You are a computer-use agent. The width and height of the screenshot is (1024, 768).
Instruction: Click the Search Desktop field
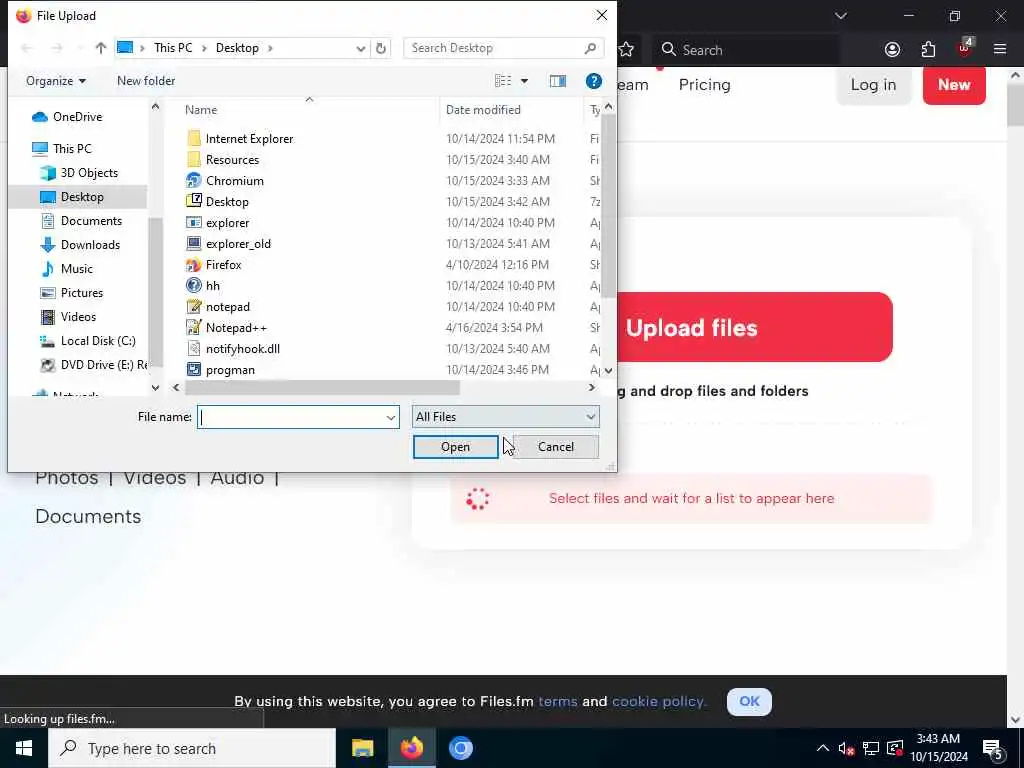[x=503, y=48]
